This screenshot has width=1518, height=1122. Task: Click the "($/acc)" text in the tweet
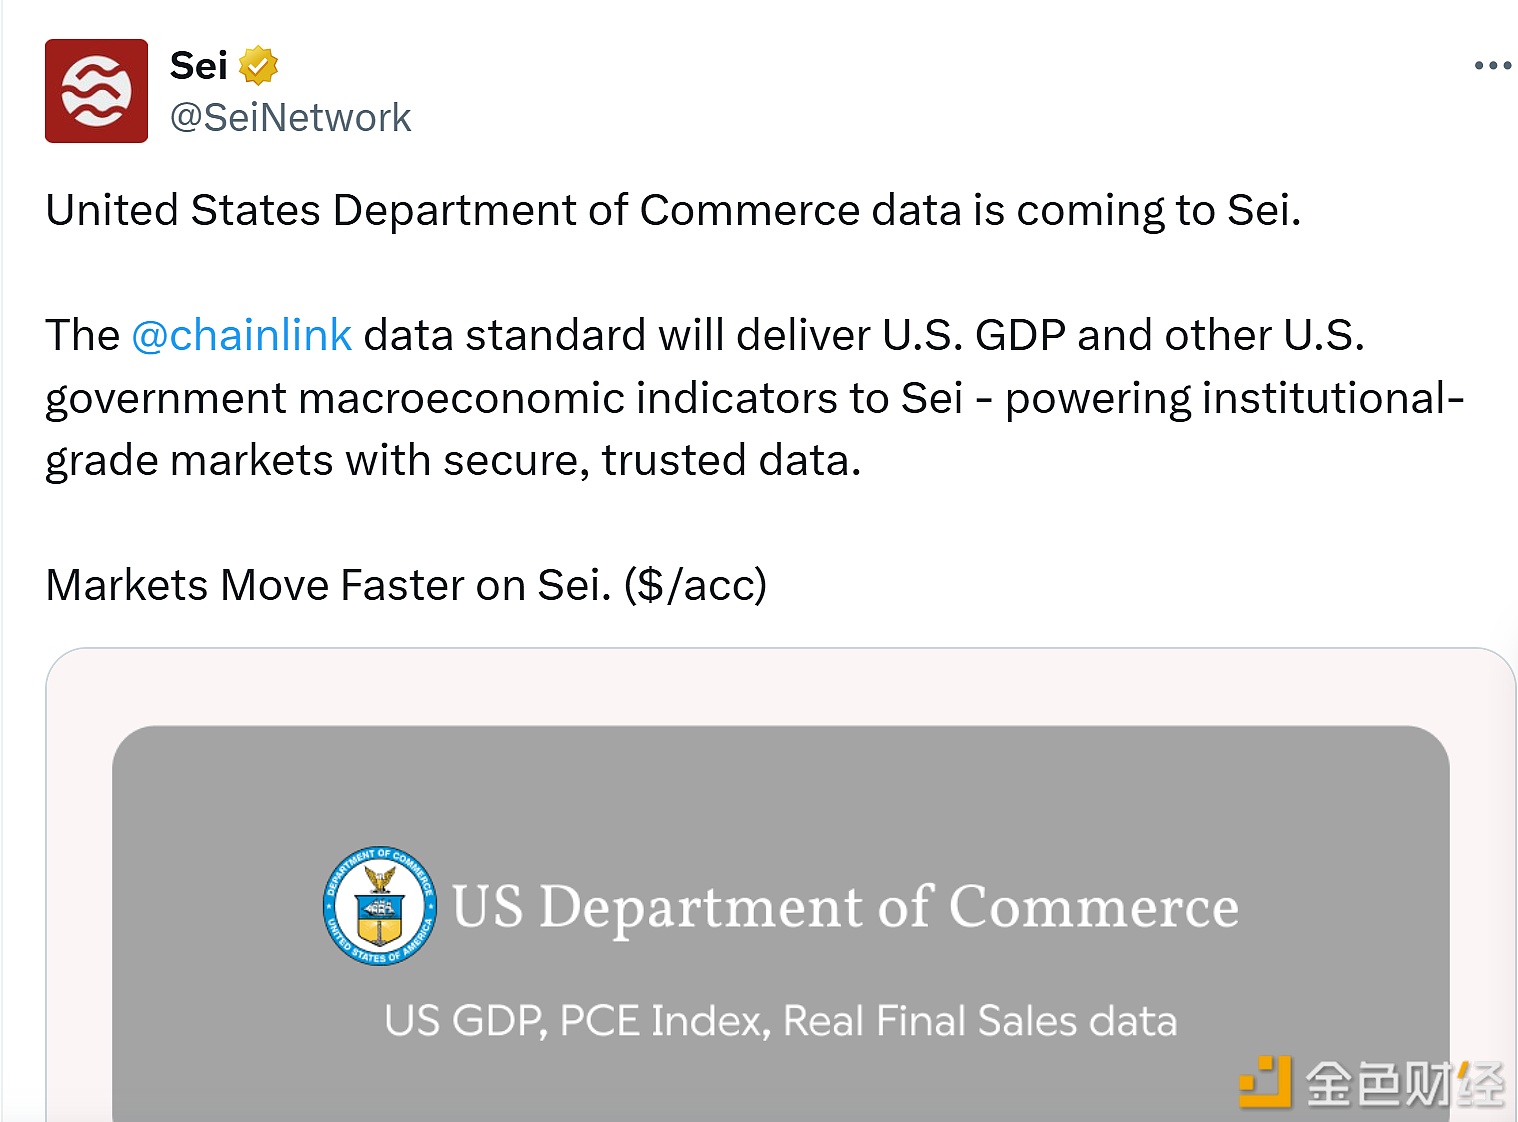pyautogui.click(x=695, y=585)
